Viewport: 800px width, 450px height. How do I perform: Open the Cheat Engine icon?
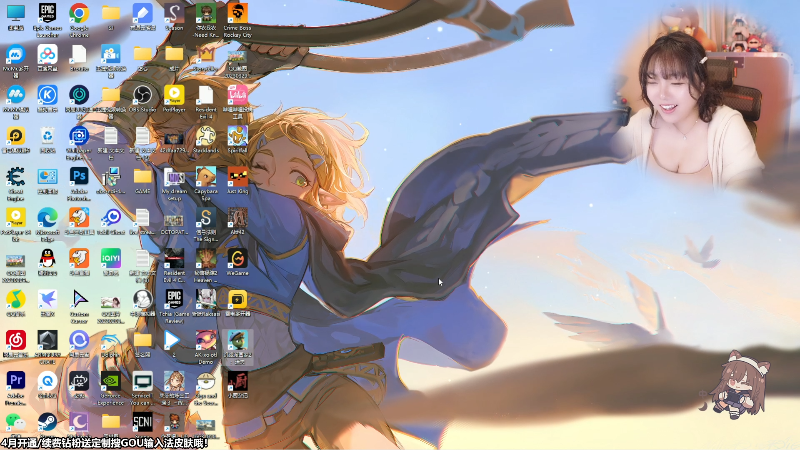(16, 177)
